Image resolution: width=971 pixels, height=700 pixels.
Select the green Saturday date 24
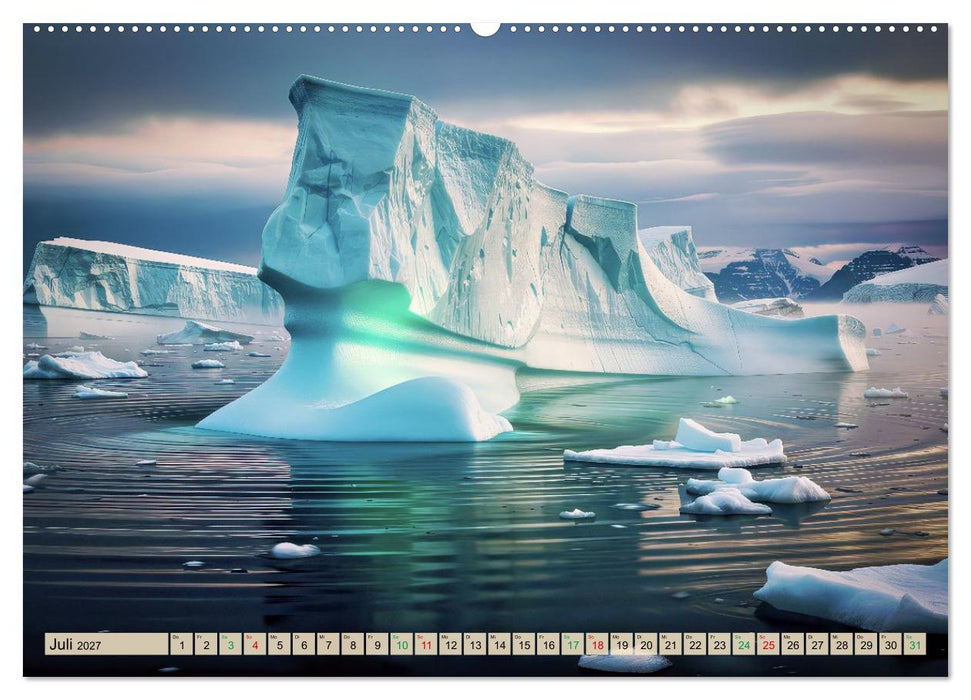coord(744,644)
